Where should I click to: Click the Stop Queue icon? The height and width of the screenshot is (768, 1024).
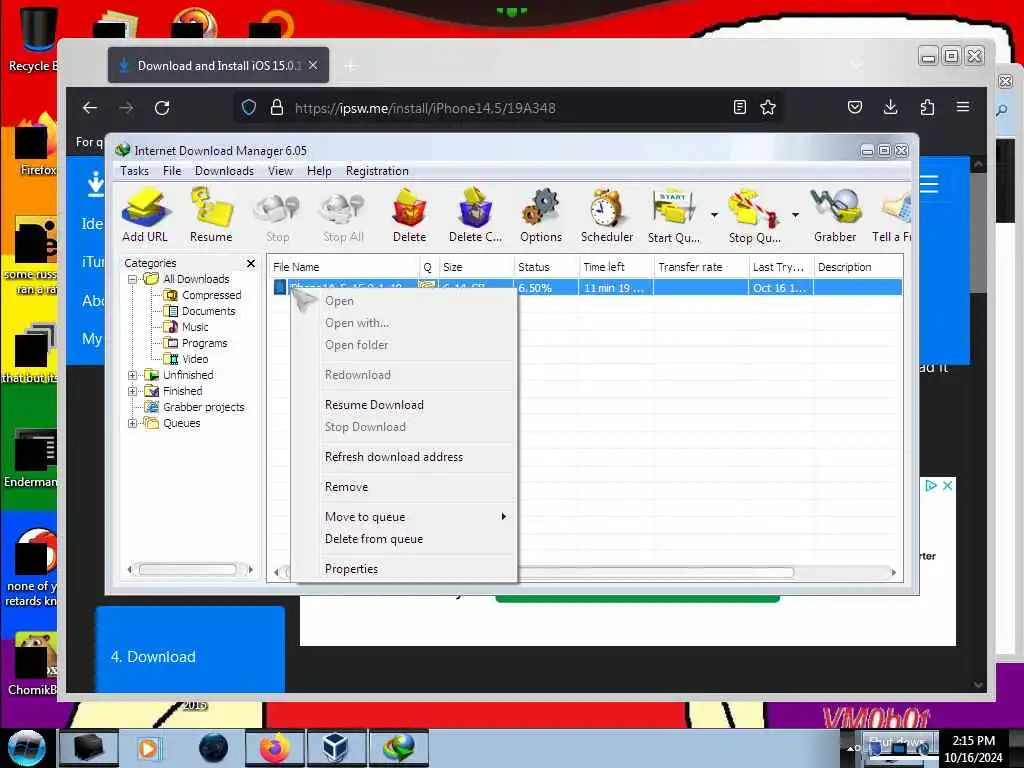pos(754,215)
